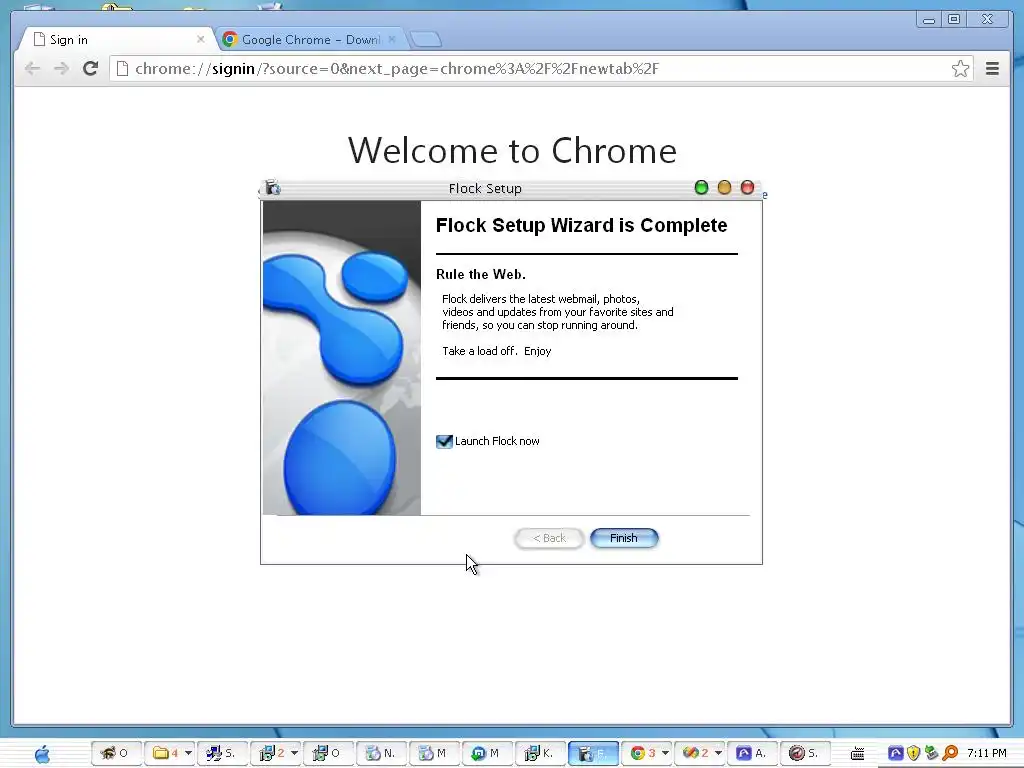Click the orange button on Flock Setup title bar
Image resolution: width=1024 pixels, height=768 pixels.
pos(724,188)
